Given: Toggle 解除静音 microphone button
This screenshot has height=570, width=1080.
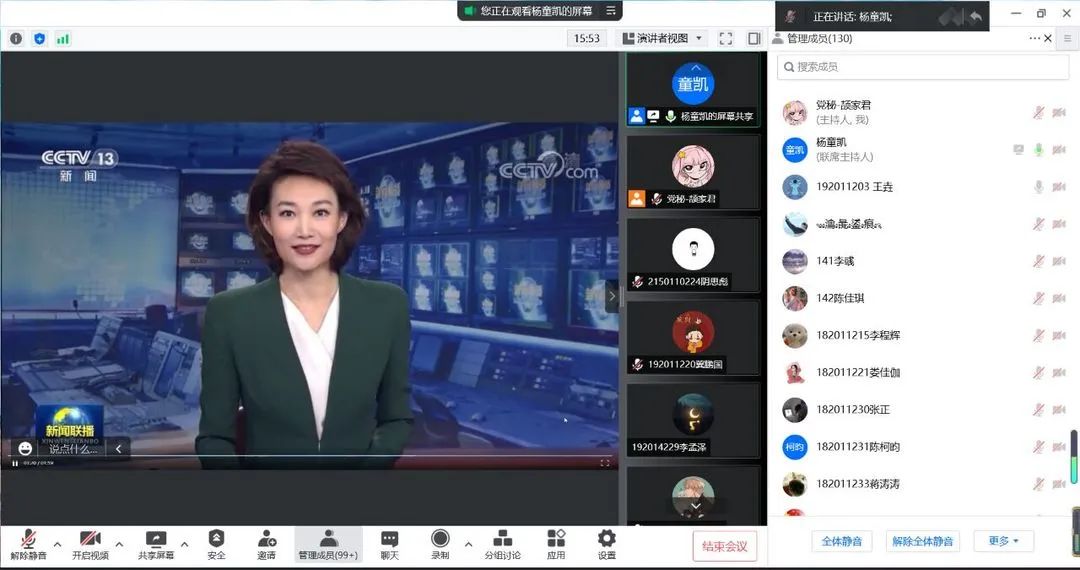Looking at the screenshot, I should pos(28,544).
